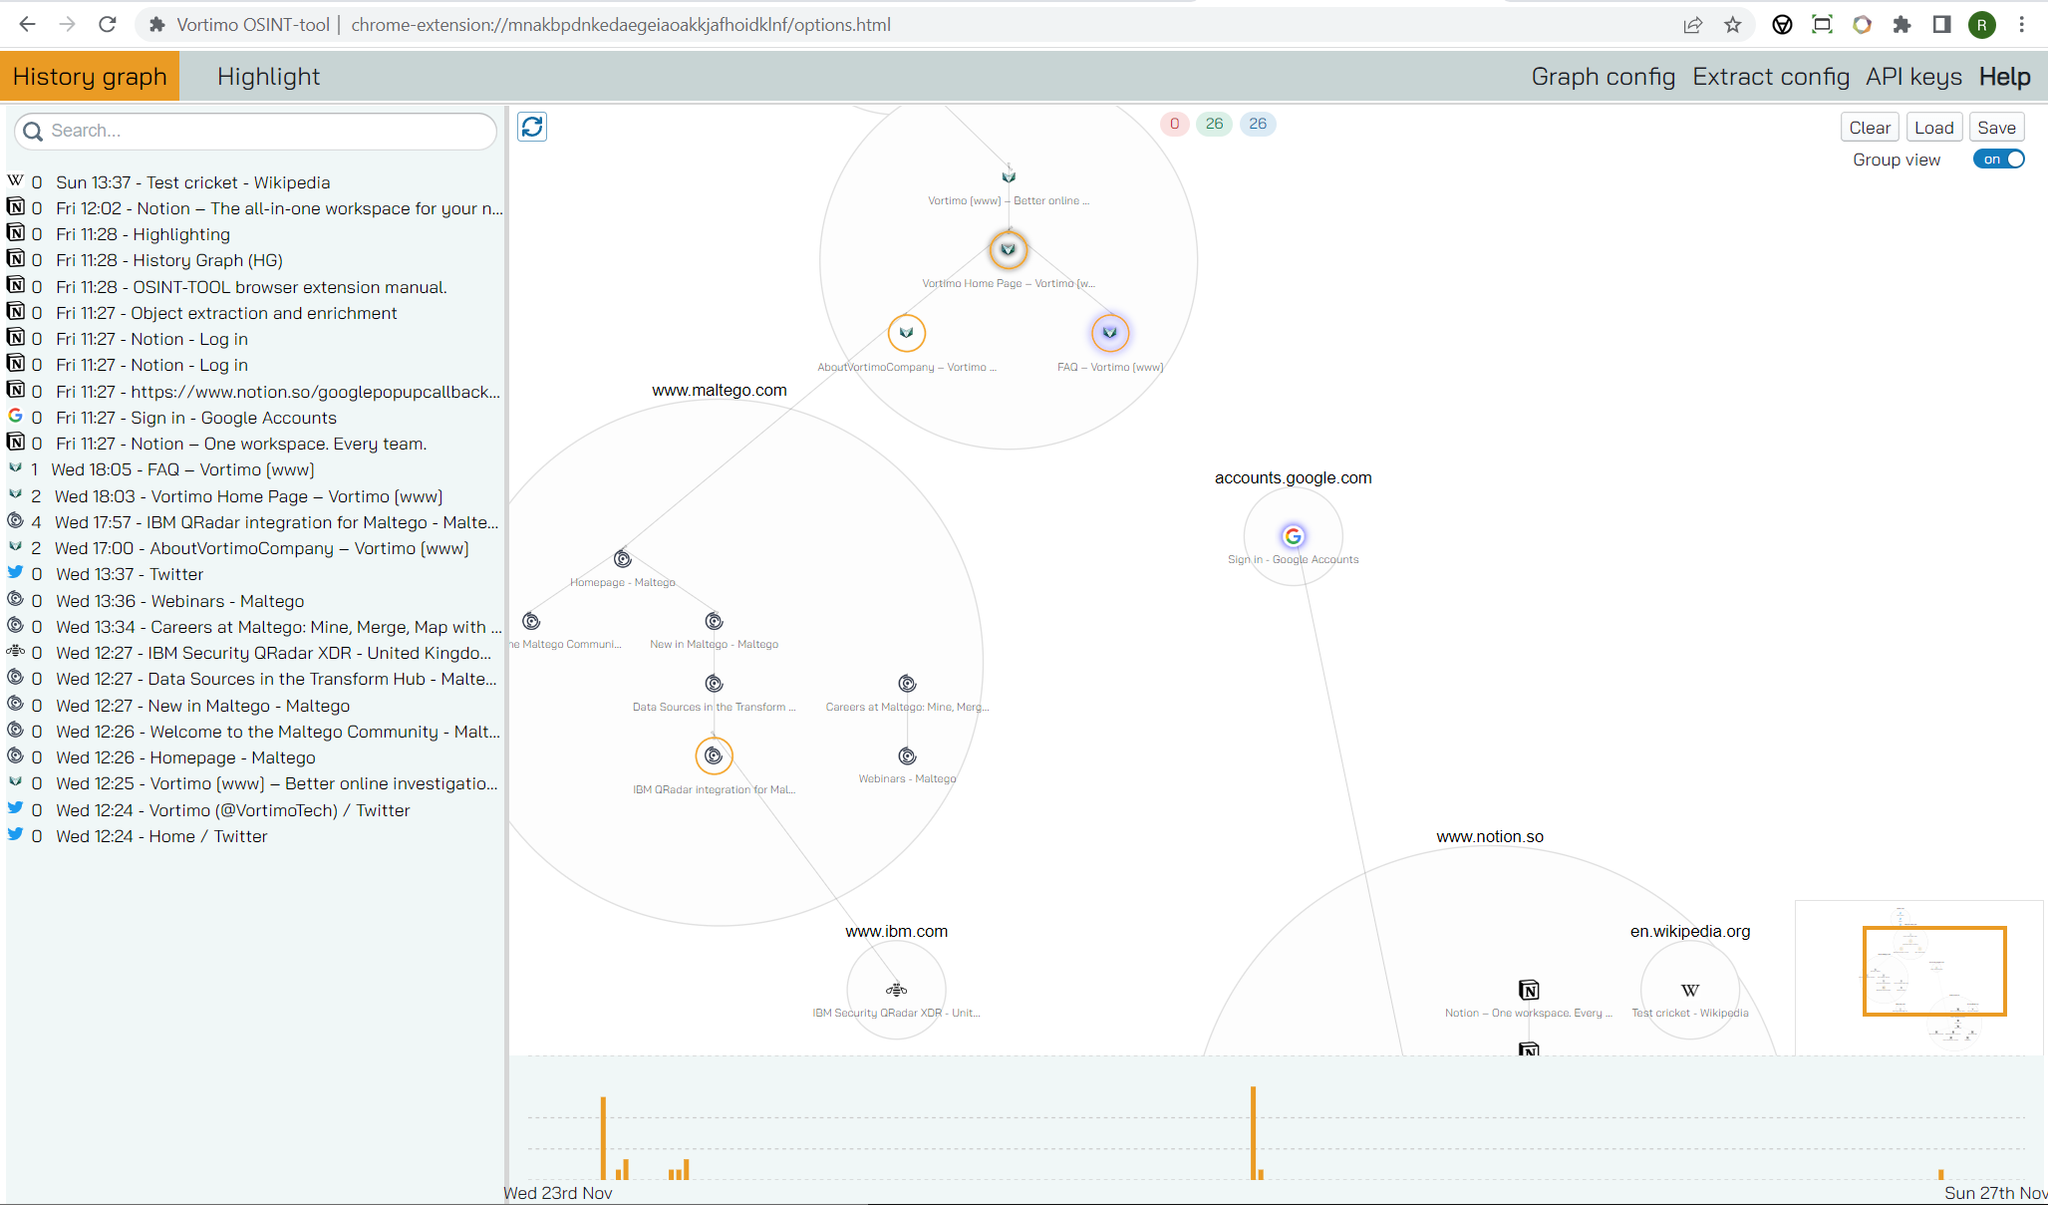
Task: Click the graph refresh icon
Action: click(532, 127)
